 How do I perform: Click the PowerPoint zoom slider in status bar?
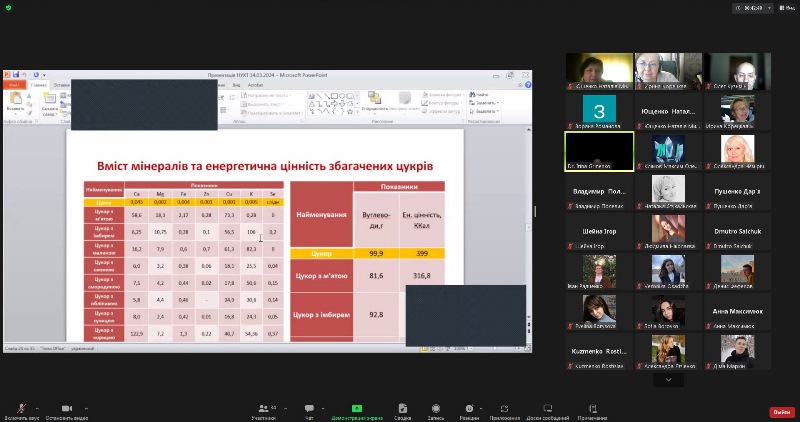pos(494,349)
